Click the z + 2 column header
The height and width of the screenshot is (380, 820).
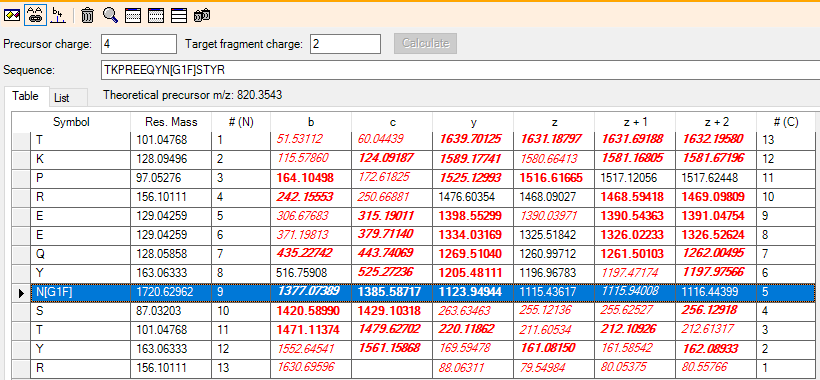[x=716, y=122]
